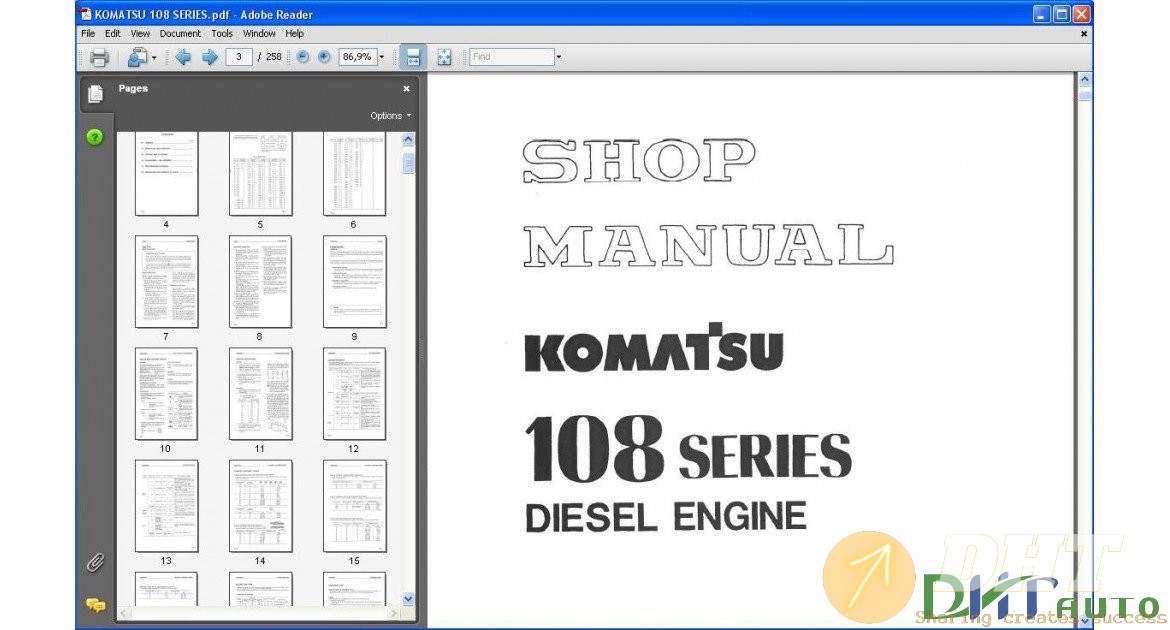Click thumbnails horizontal scroll right arrow
The image size is (1170, 630).
[394, 614]
